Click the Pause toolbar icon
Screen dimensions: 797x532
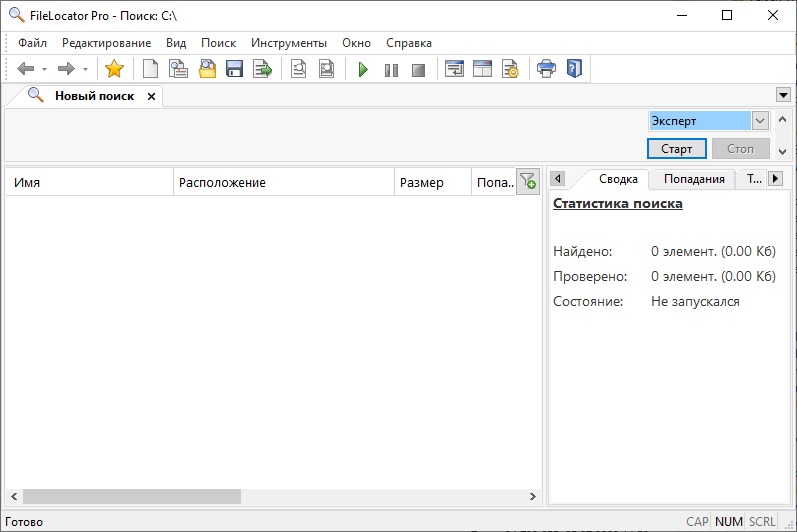[x=391, y=70]
